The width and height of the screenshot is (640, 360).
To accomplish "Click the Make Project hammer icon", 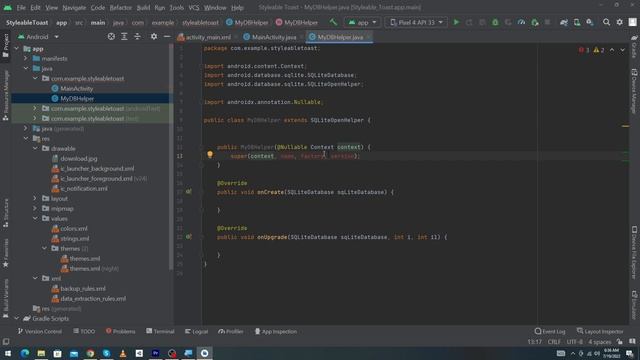I will (333, 22).
